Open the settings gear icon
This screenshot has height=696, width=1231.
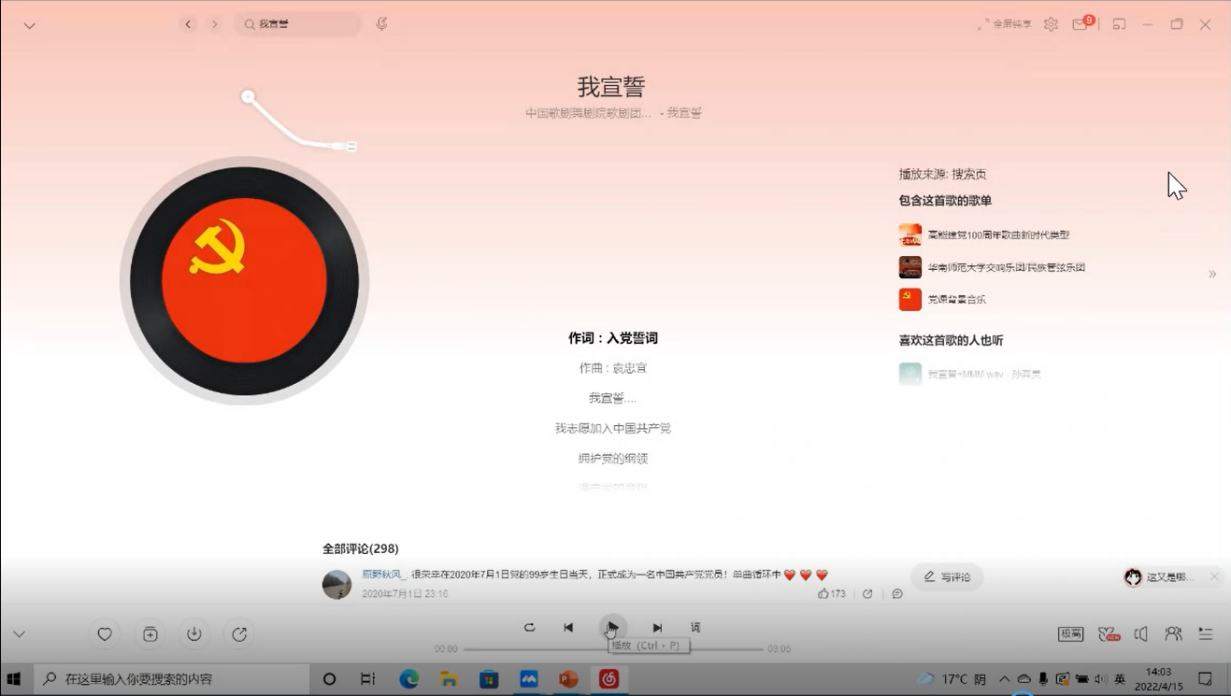(1051, 24)
